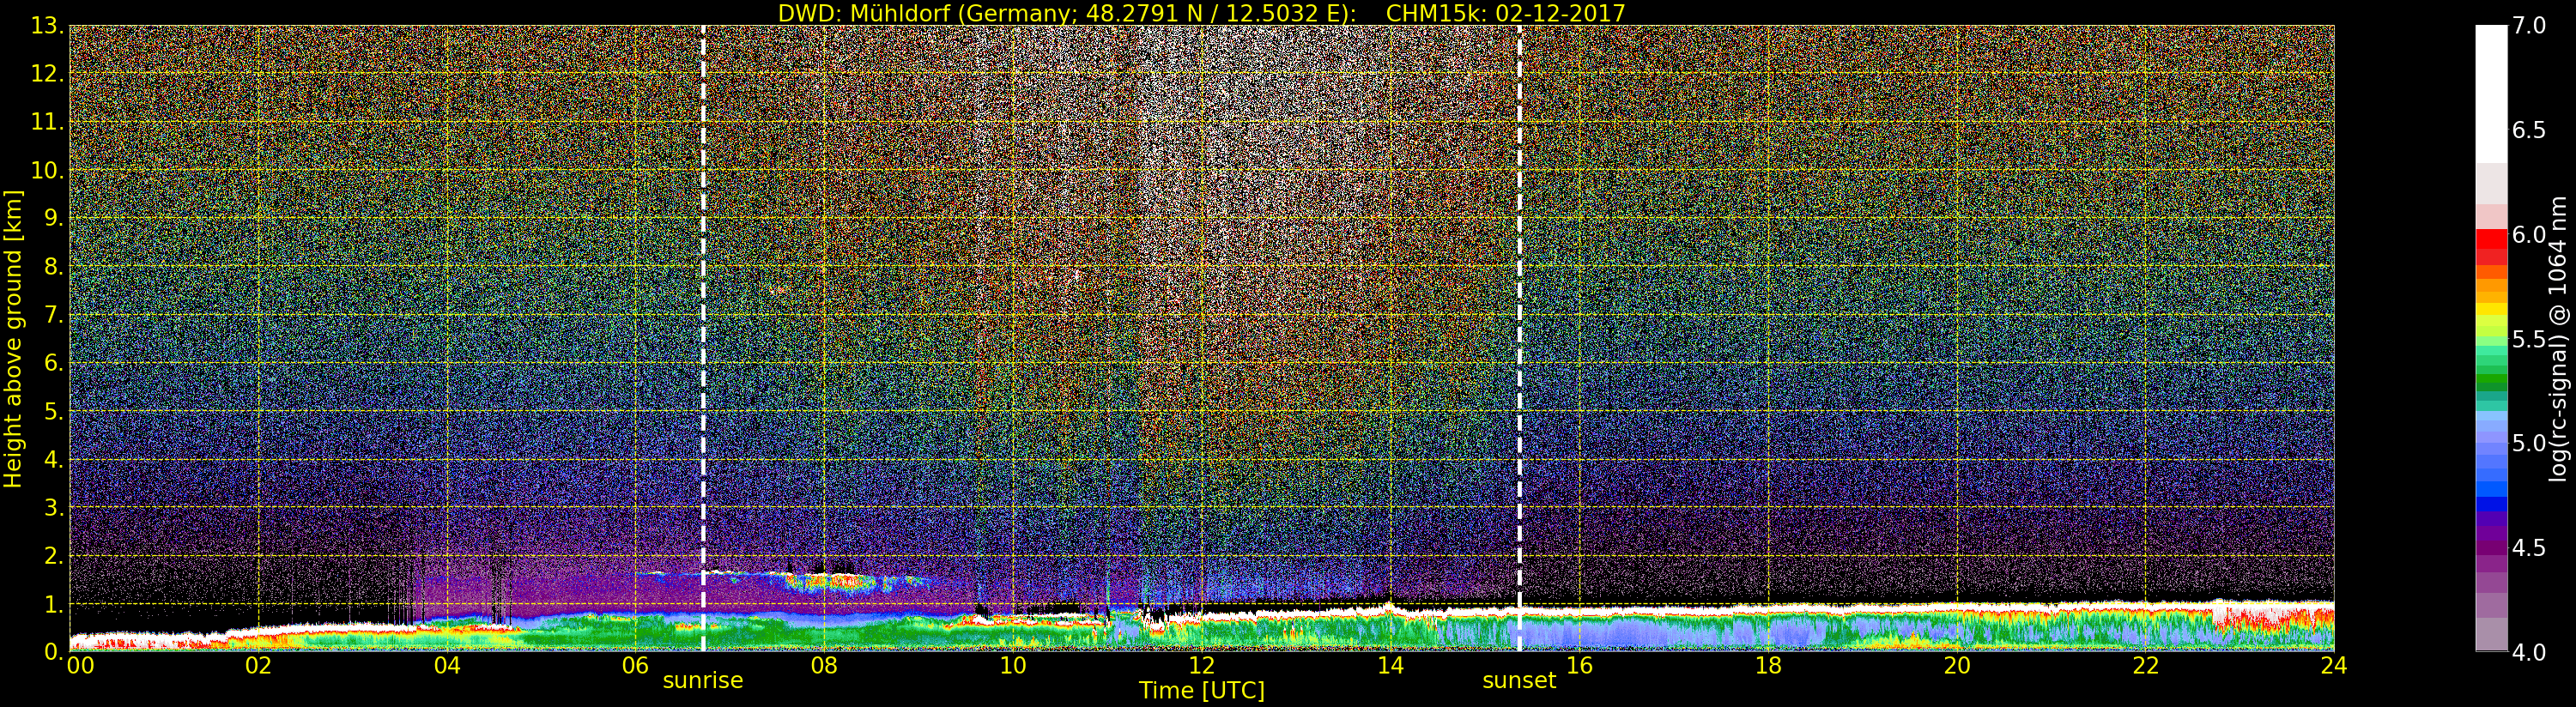Image resolution: width=2576 pixels, height=707 pixels.
Task: Click the height axis tick '7.'
Action: coord(53,315)
